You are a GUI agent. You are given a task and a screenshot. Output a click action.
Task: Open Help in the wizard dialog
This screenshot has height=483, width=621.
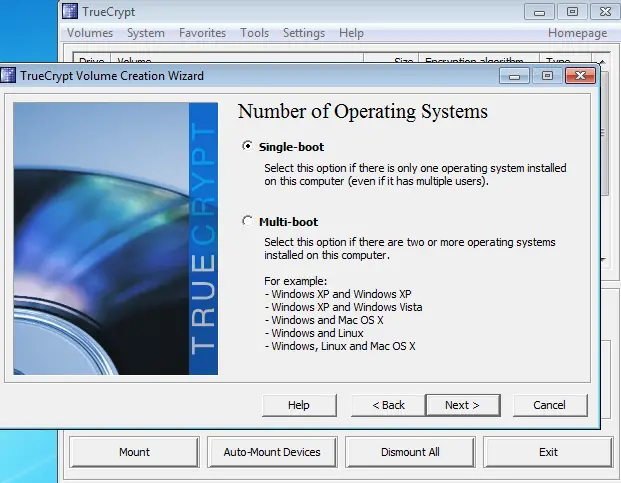pyautogui.click(x=299, y=405)
